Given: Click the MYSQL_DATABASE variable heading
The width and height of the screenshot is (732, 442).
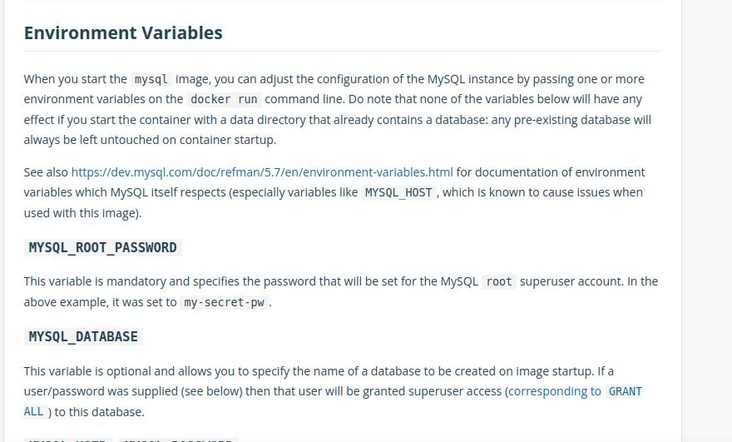Looking at the screenshot, I should (x=83, y=337).
